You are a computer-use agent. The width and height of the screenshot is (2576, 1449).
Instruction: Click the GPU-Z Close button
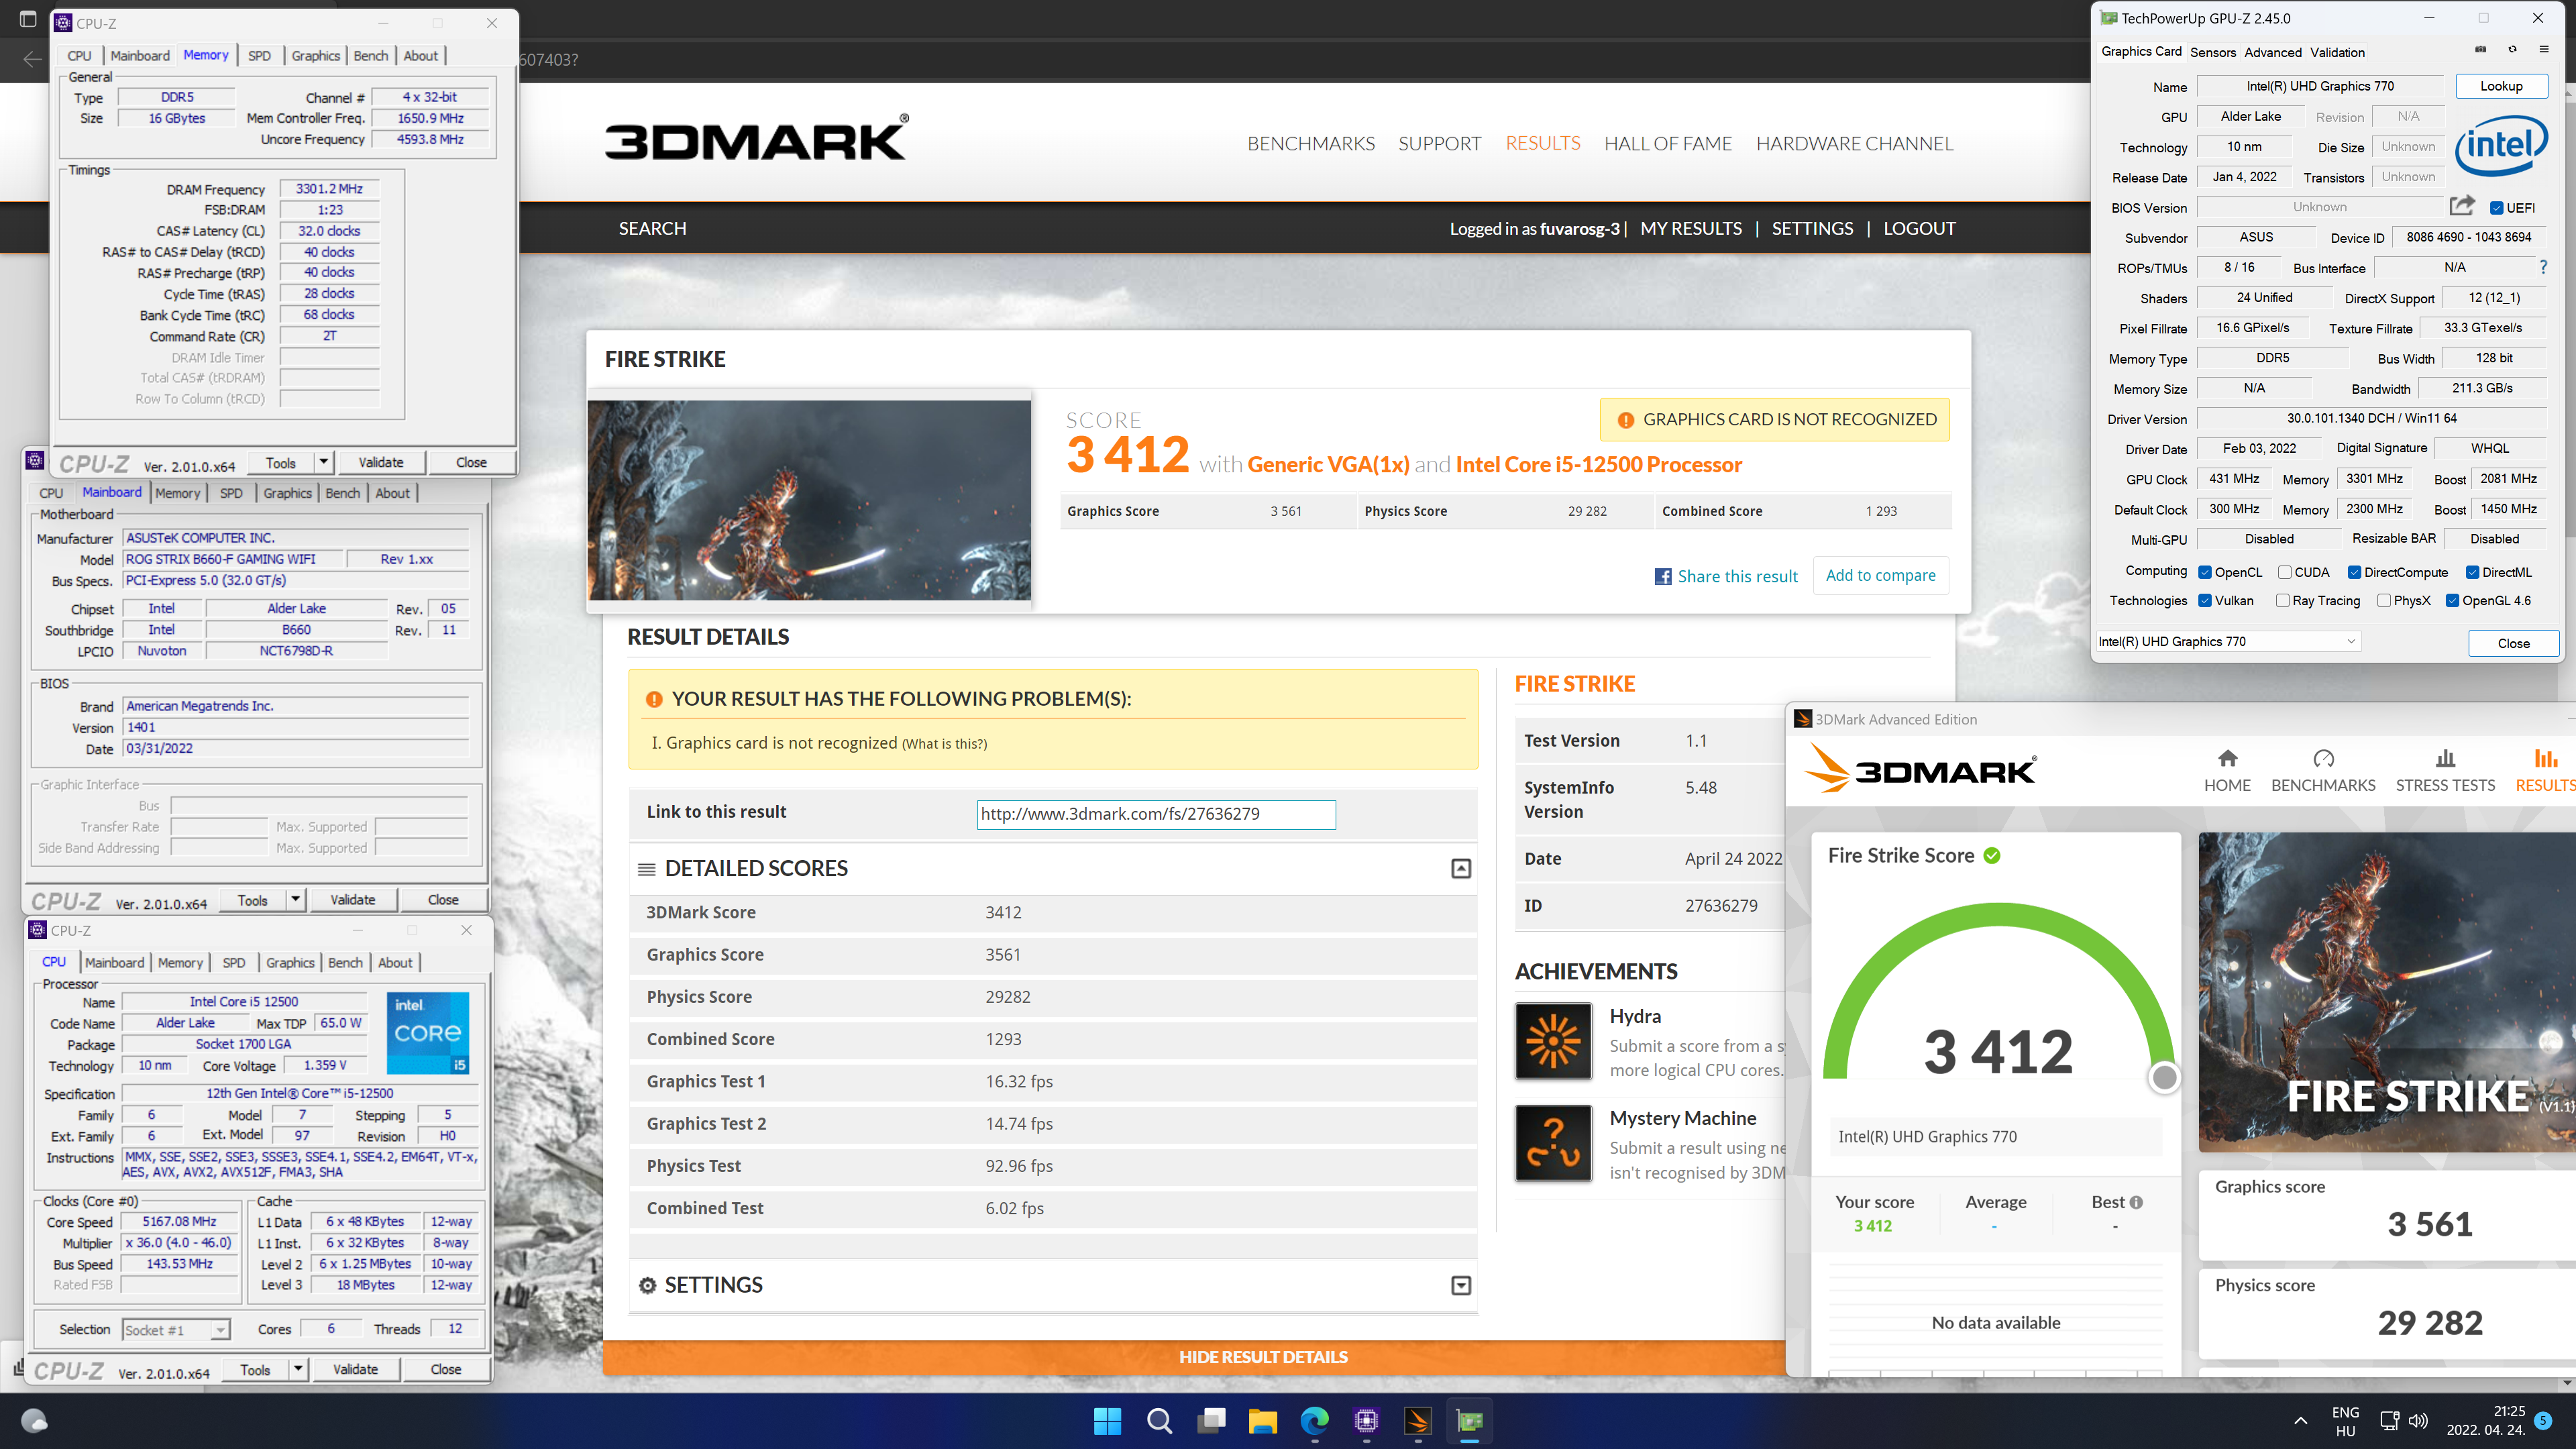pos(2513,643)
